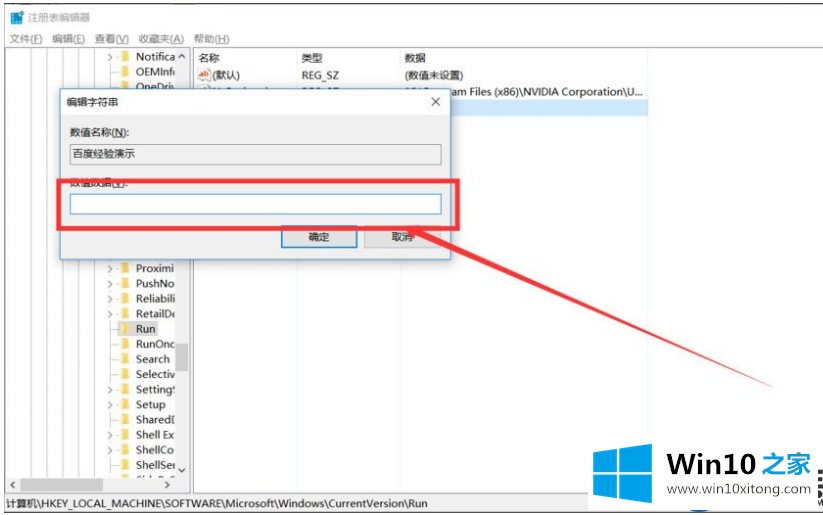Click the 数据 column header
823x515 pixels.
click(415, 58)
